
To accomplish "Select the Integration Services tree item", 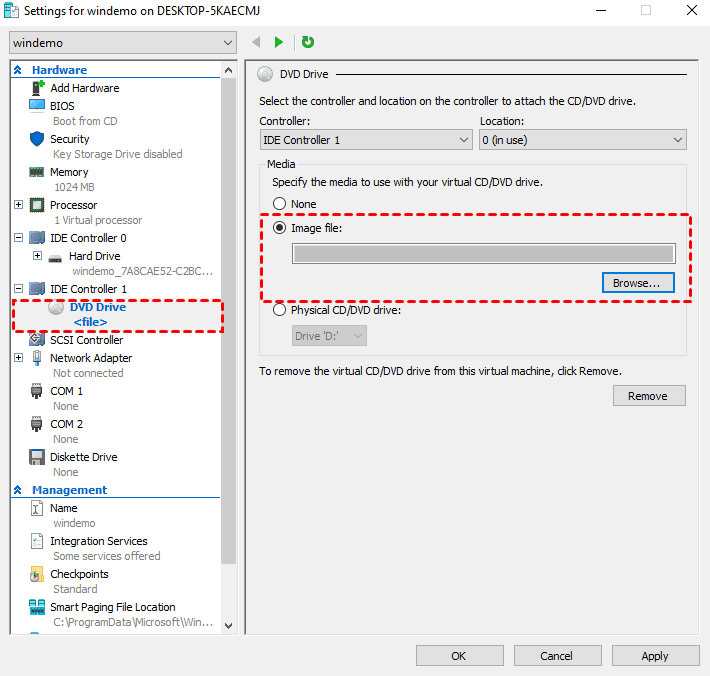I will tap(99, 541).
